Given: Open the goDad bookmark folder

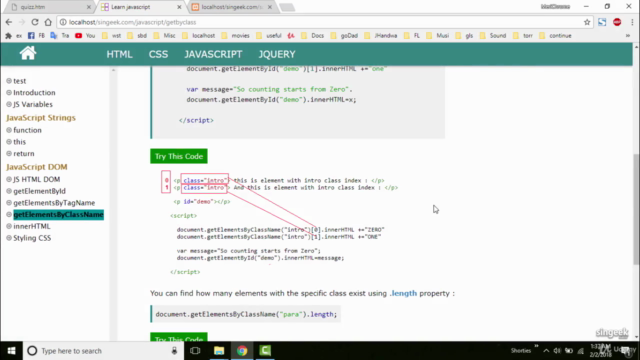Looking at the screenshot, I should pyautogui.click(x=344, y=36).
